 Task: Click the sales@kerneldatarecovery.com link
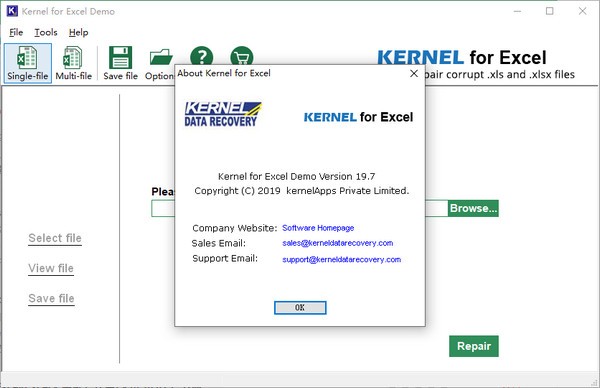[x=338, y=243]
